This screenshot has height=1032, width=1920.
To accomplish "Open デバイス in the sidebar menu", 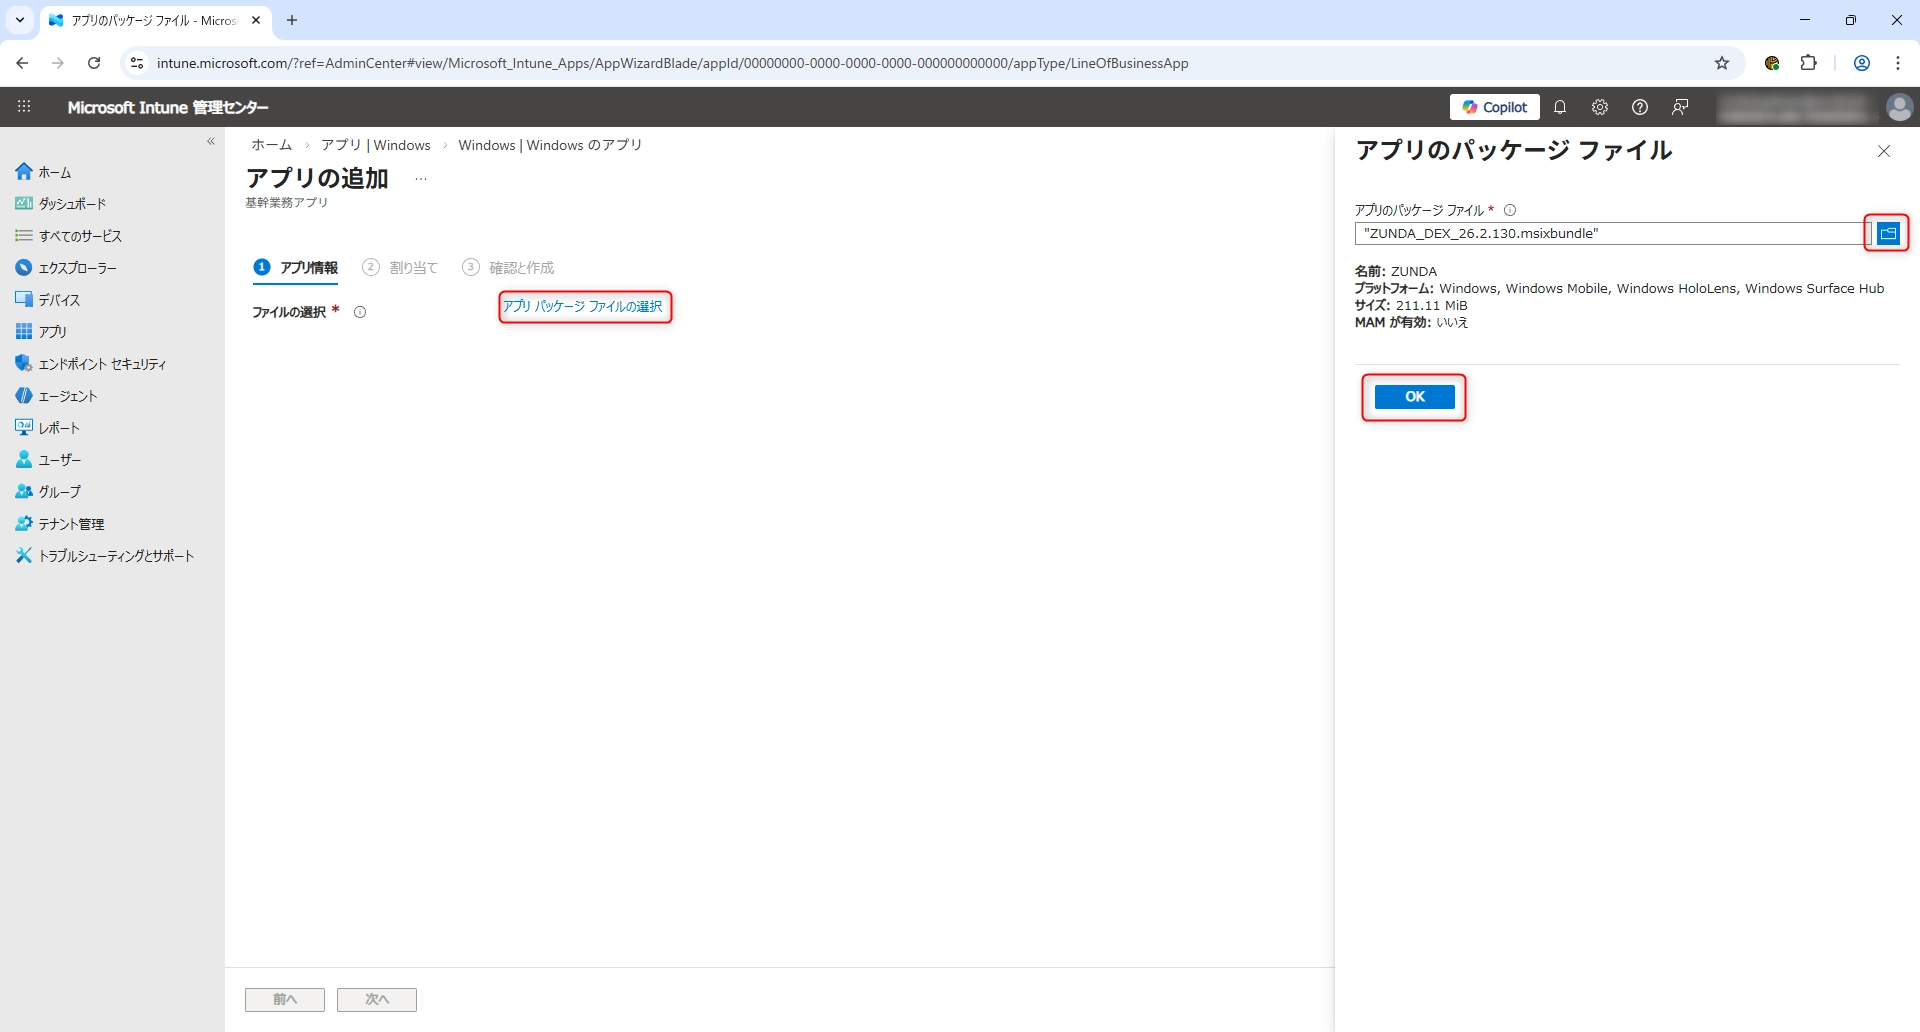I will [59, 300].
